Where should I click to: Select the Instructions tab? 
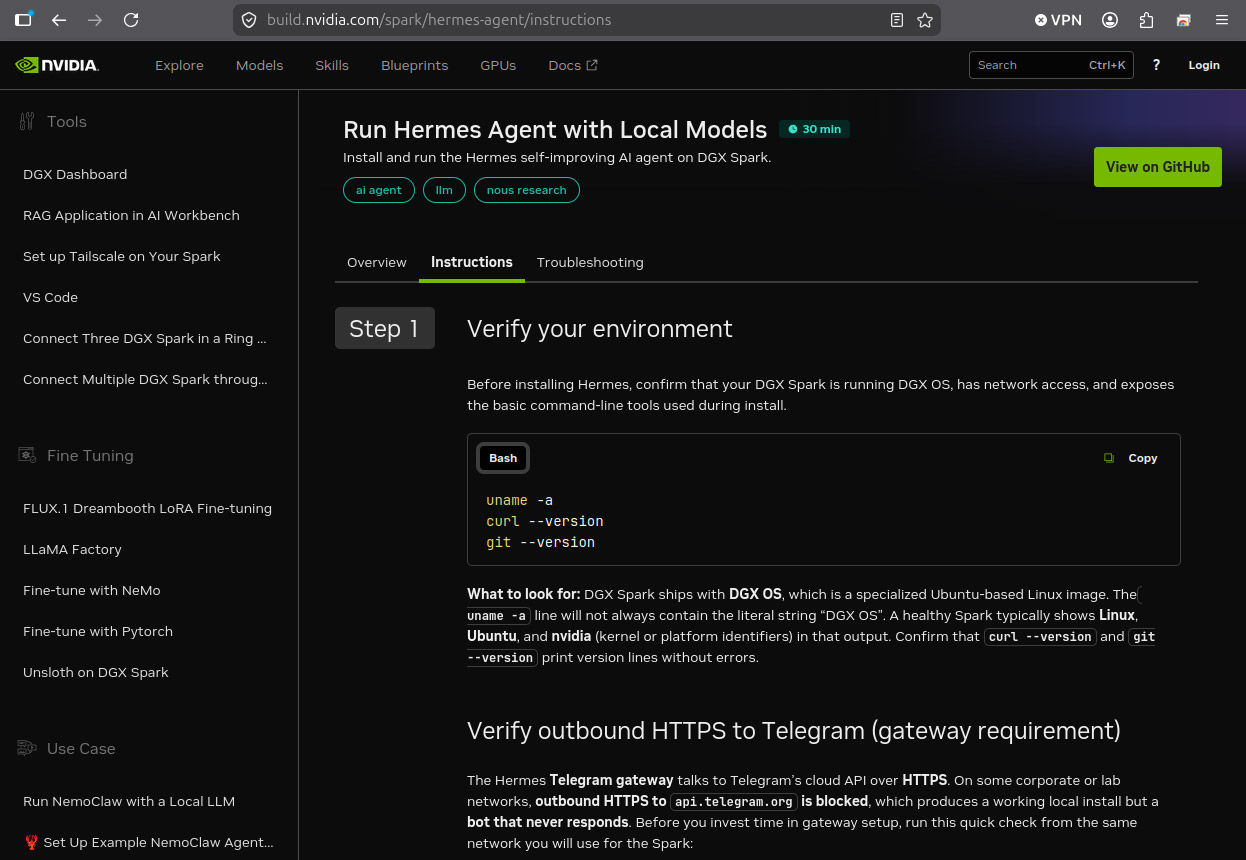click(x=472, y=262)
